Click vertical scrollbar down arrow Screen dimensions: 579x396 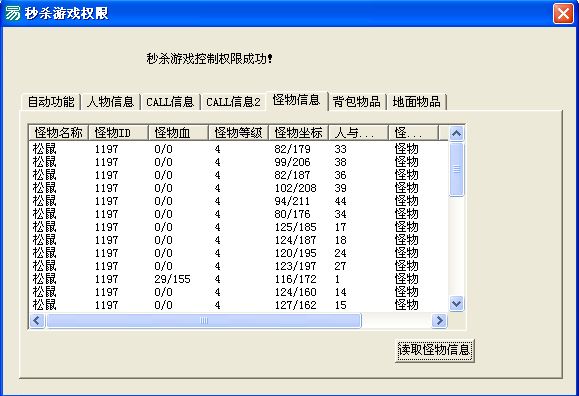click(456, 304)
